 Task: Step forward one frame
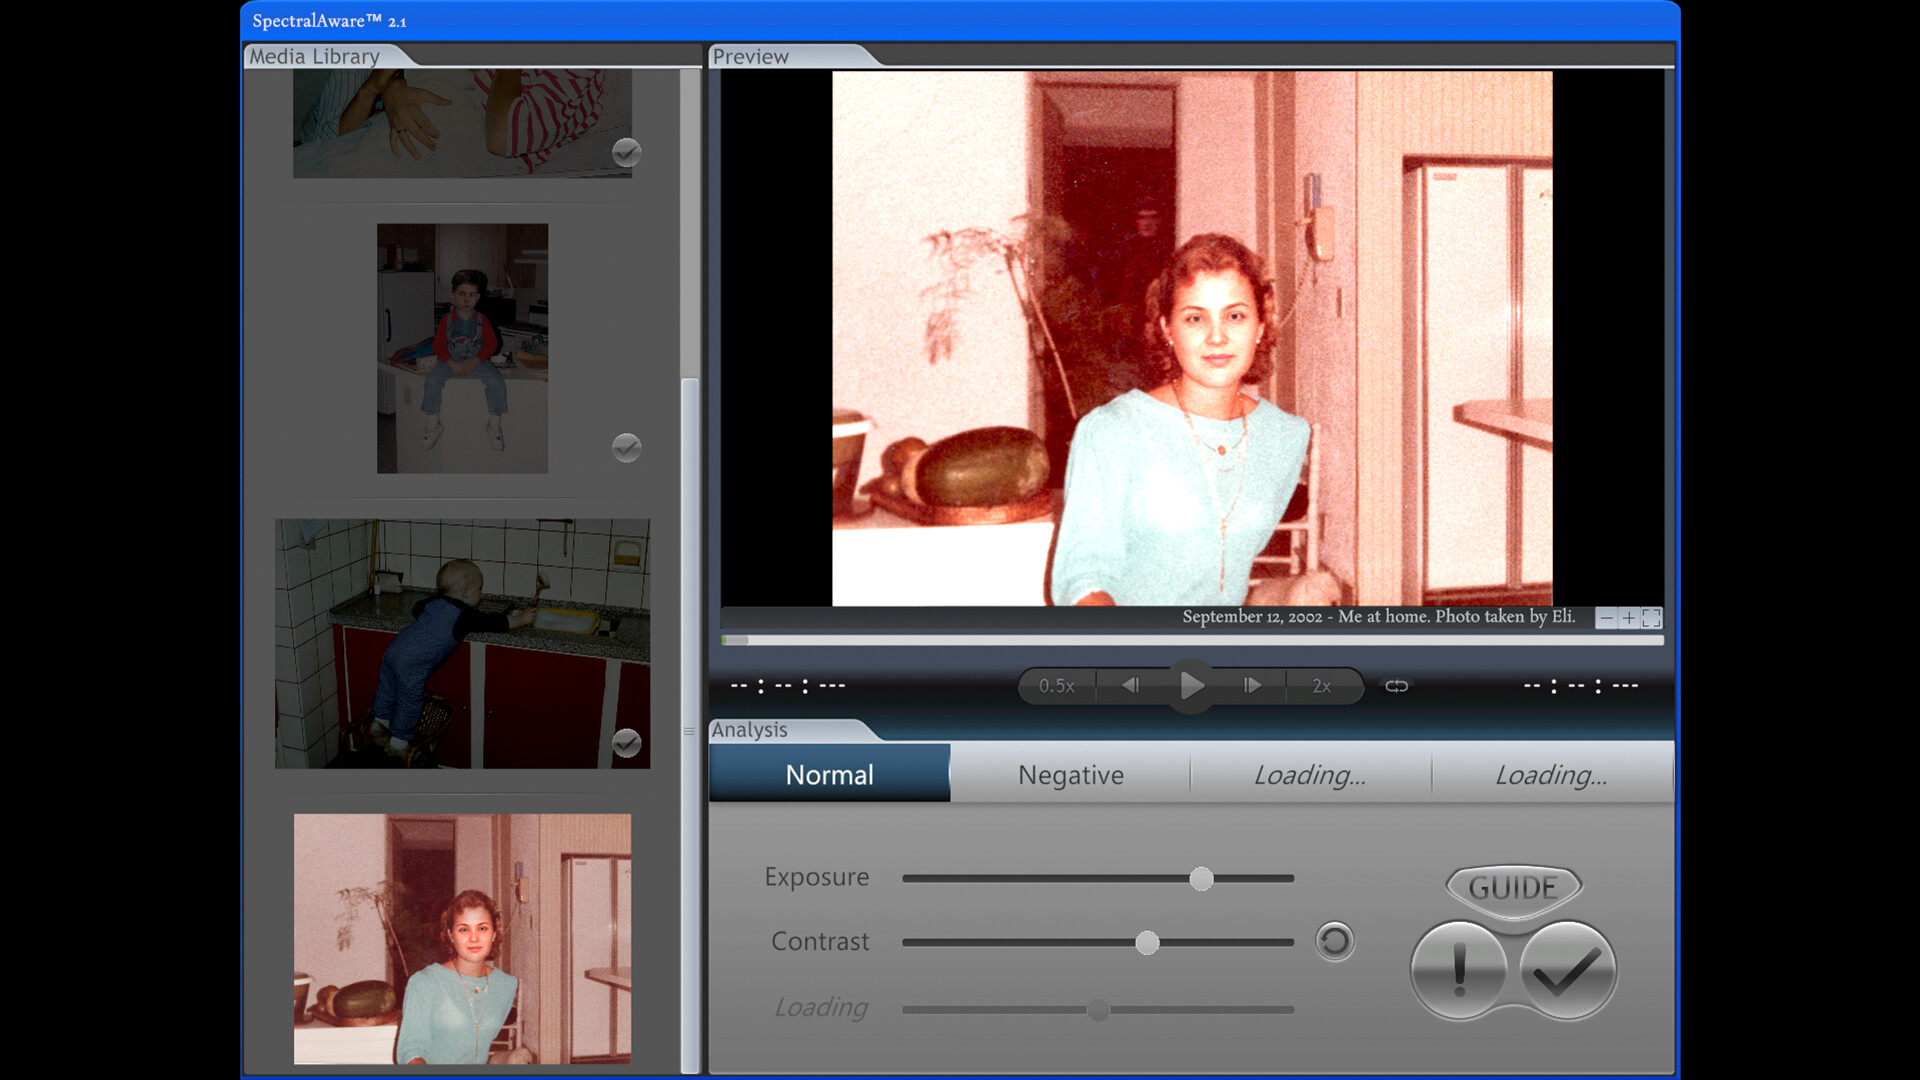click(x=1252, y=686)
